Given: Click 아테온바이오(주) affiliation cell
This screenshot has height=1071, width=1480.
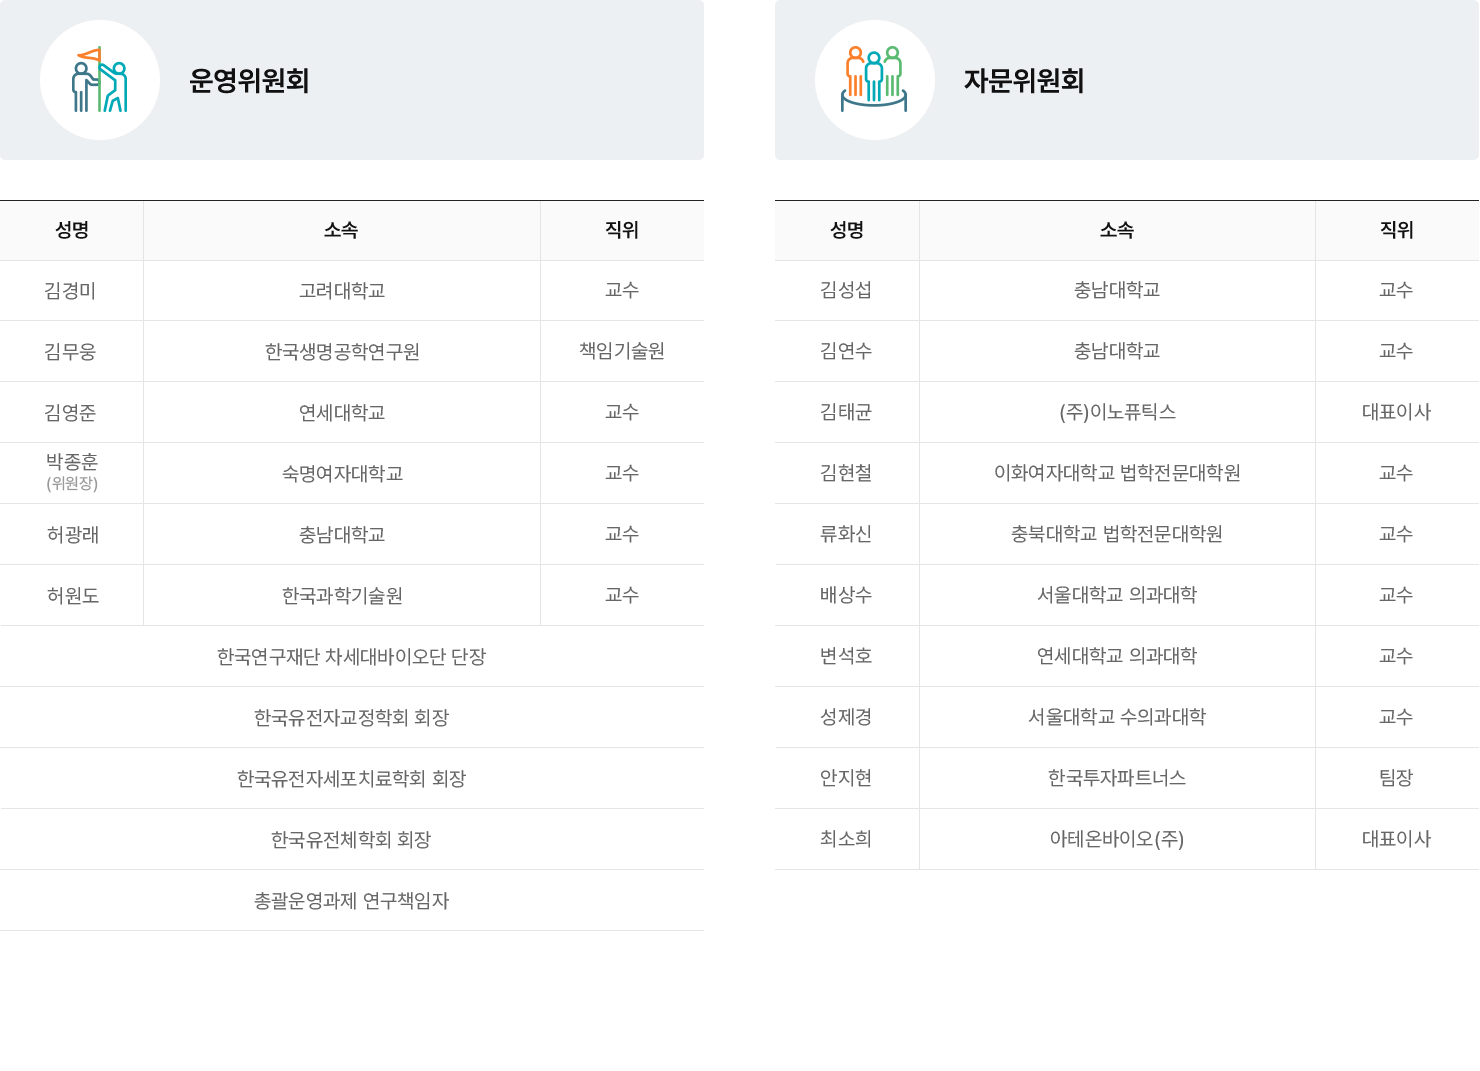Looking at the screenshot, I should pos(1117,839).
